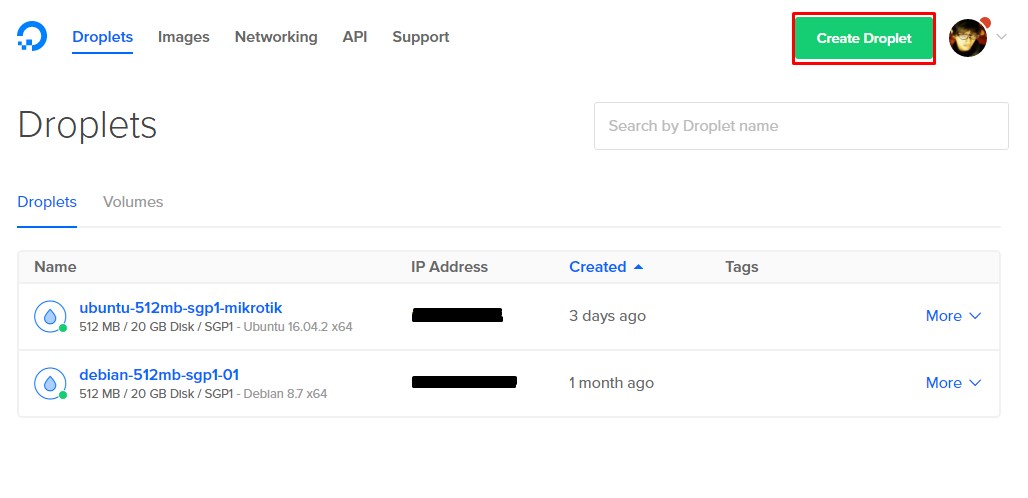The image size is (1028, 498).
Task: Expand the account menu chevron beside avatar
Action: pyautogui.click(x=1001, y=37)
